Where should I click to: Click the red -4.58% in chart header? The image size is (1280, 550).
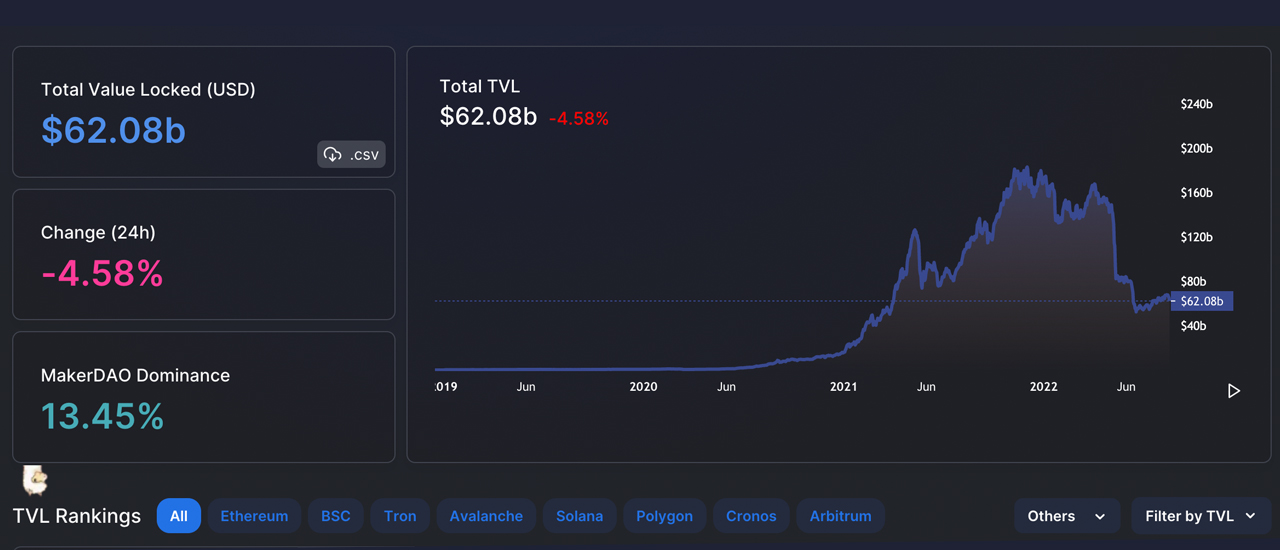click(579, 118)
